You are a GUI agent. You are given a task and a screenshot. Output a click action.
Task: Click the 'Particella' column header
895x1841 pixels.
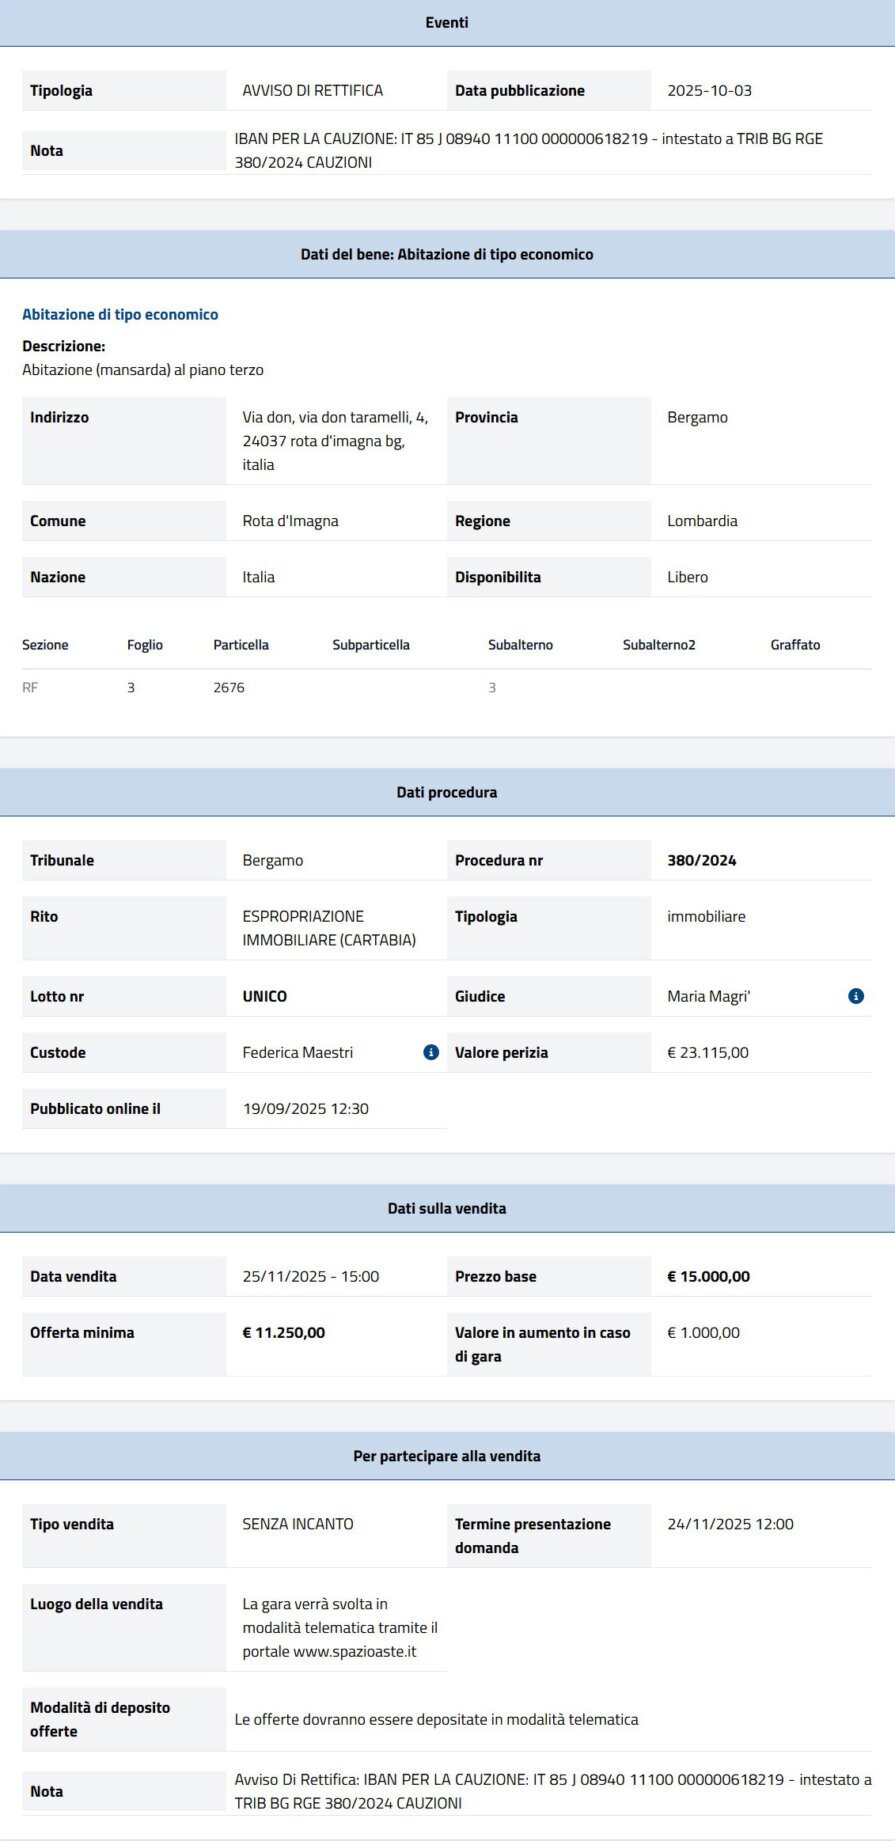point(241,645)
